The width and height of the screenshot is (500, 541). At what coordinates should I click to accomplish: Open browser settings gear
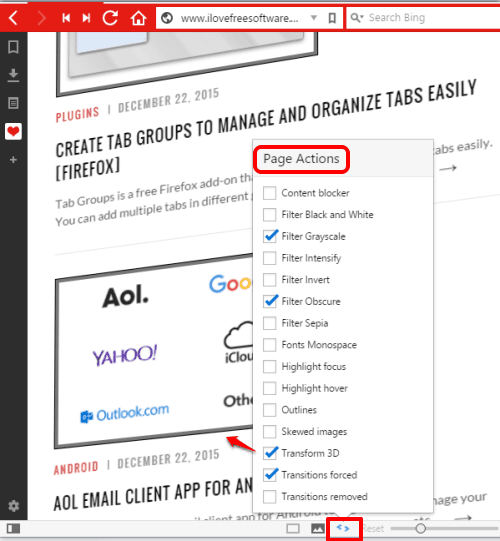pos(13,506)
